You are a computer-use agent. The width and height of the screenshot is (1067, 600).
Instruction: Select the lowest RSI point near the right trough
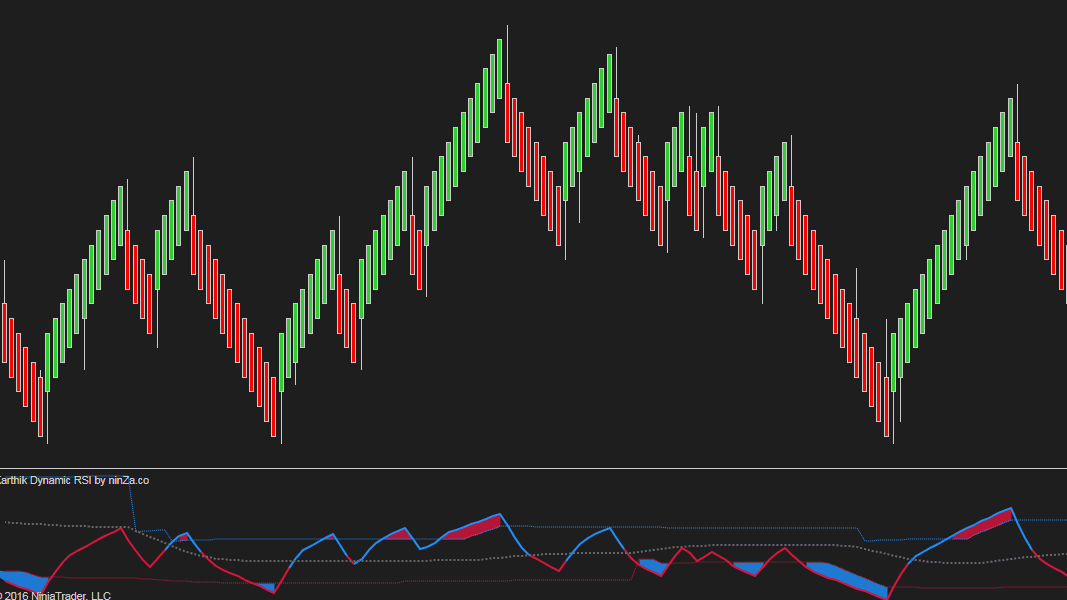[x=887, y=597]
